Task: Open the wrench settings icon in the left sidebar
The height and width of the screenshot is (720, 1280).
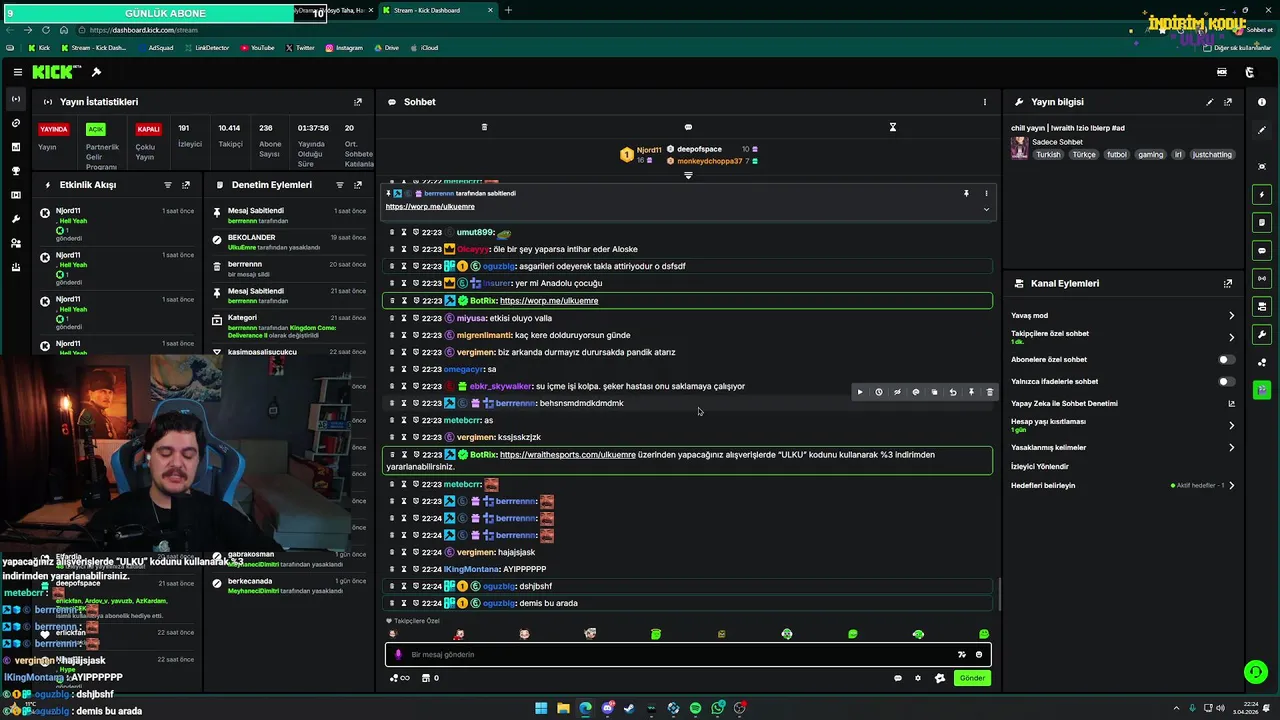Action: pos(15,219)
